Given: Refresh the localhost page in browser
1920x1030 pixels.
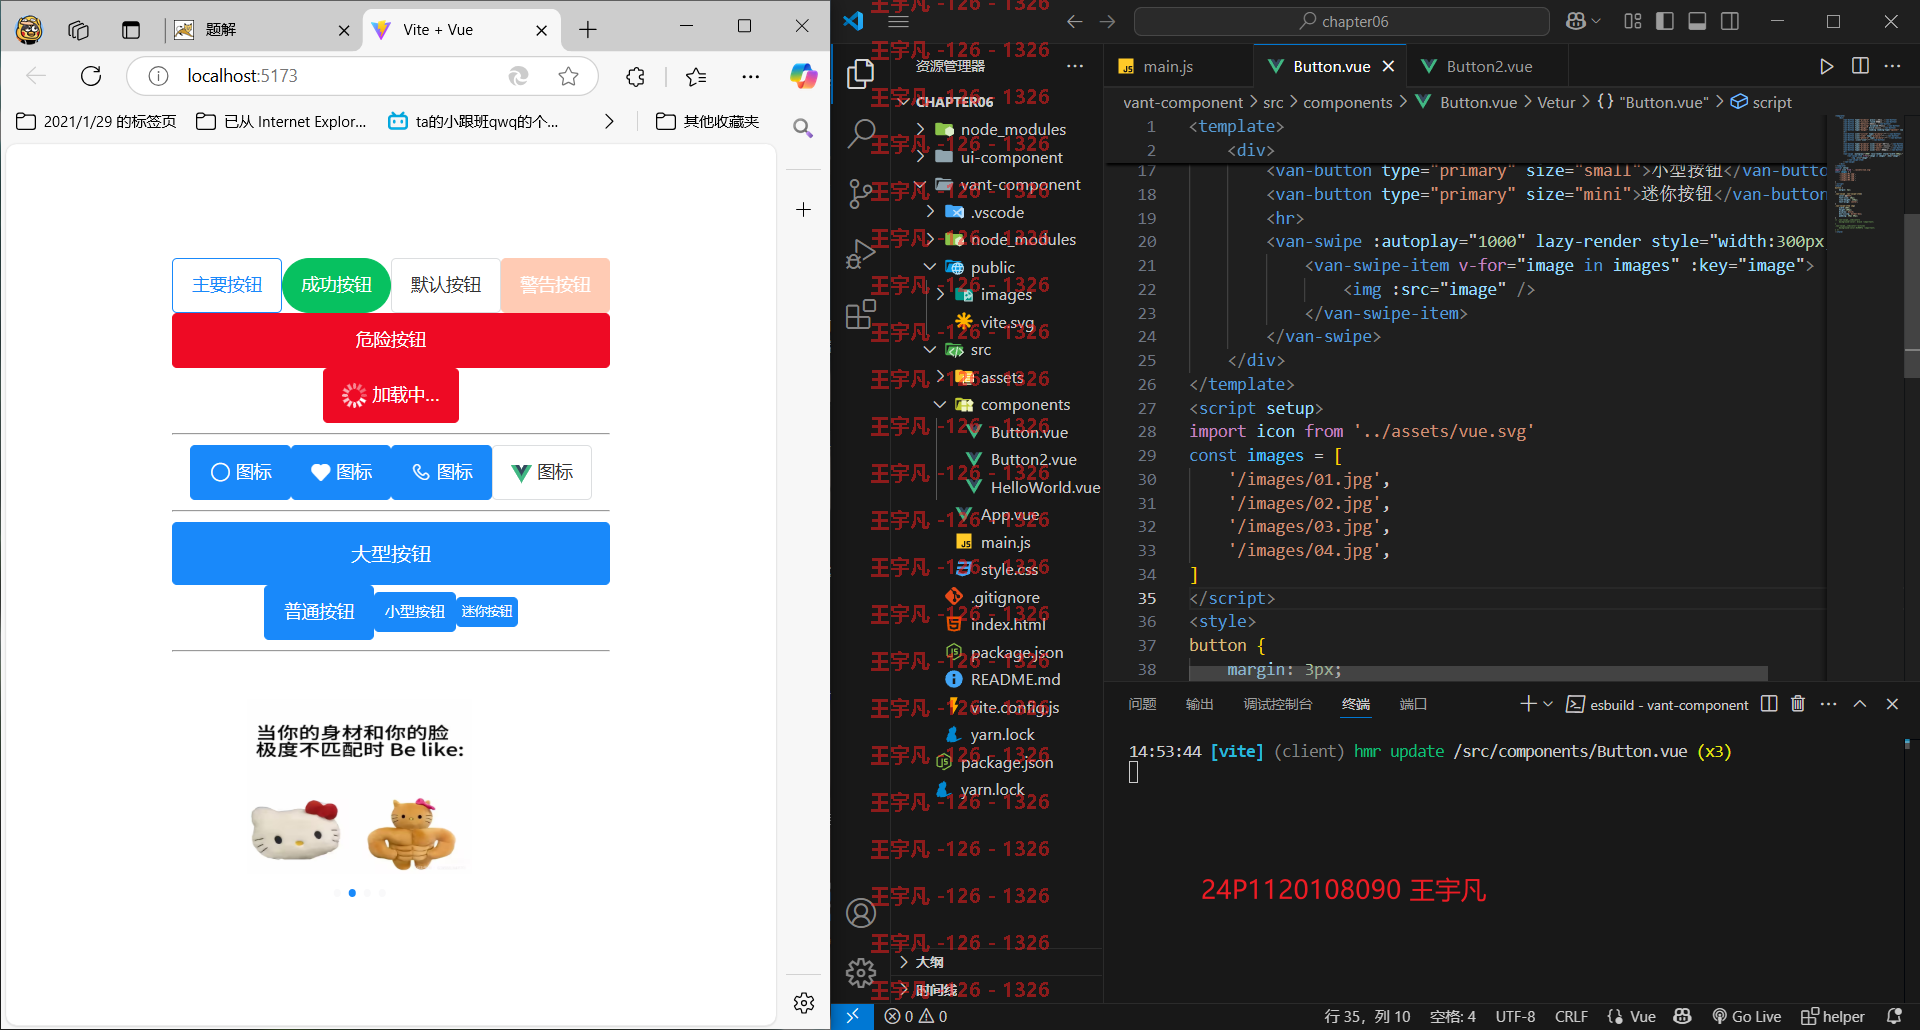Looking at the screenshot, I should pyautogui.click(x=91, y=76).
